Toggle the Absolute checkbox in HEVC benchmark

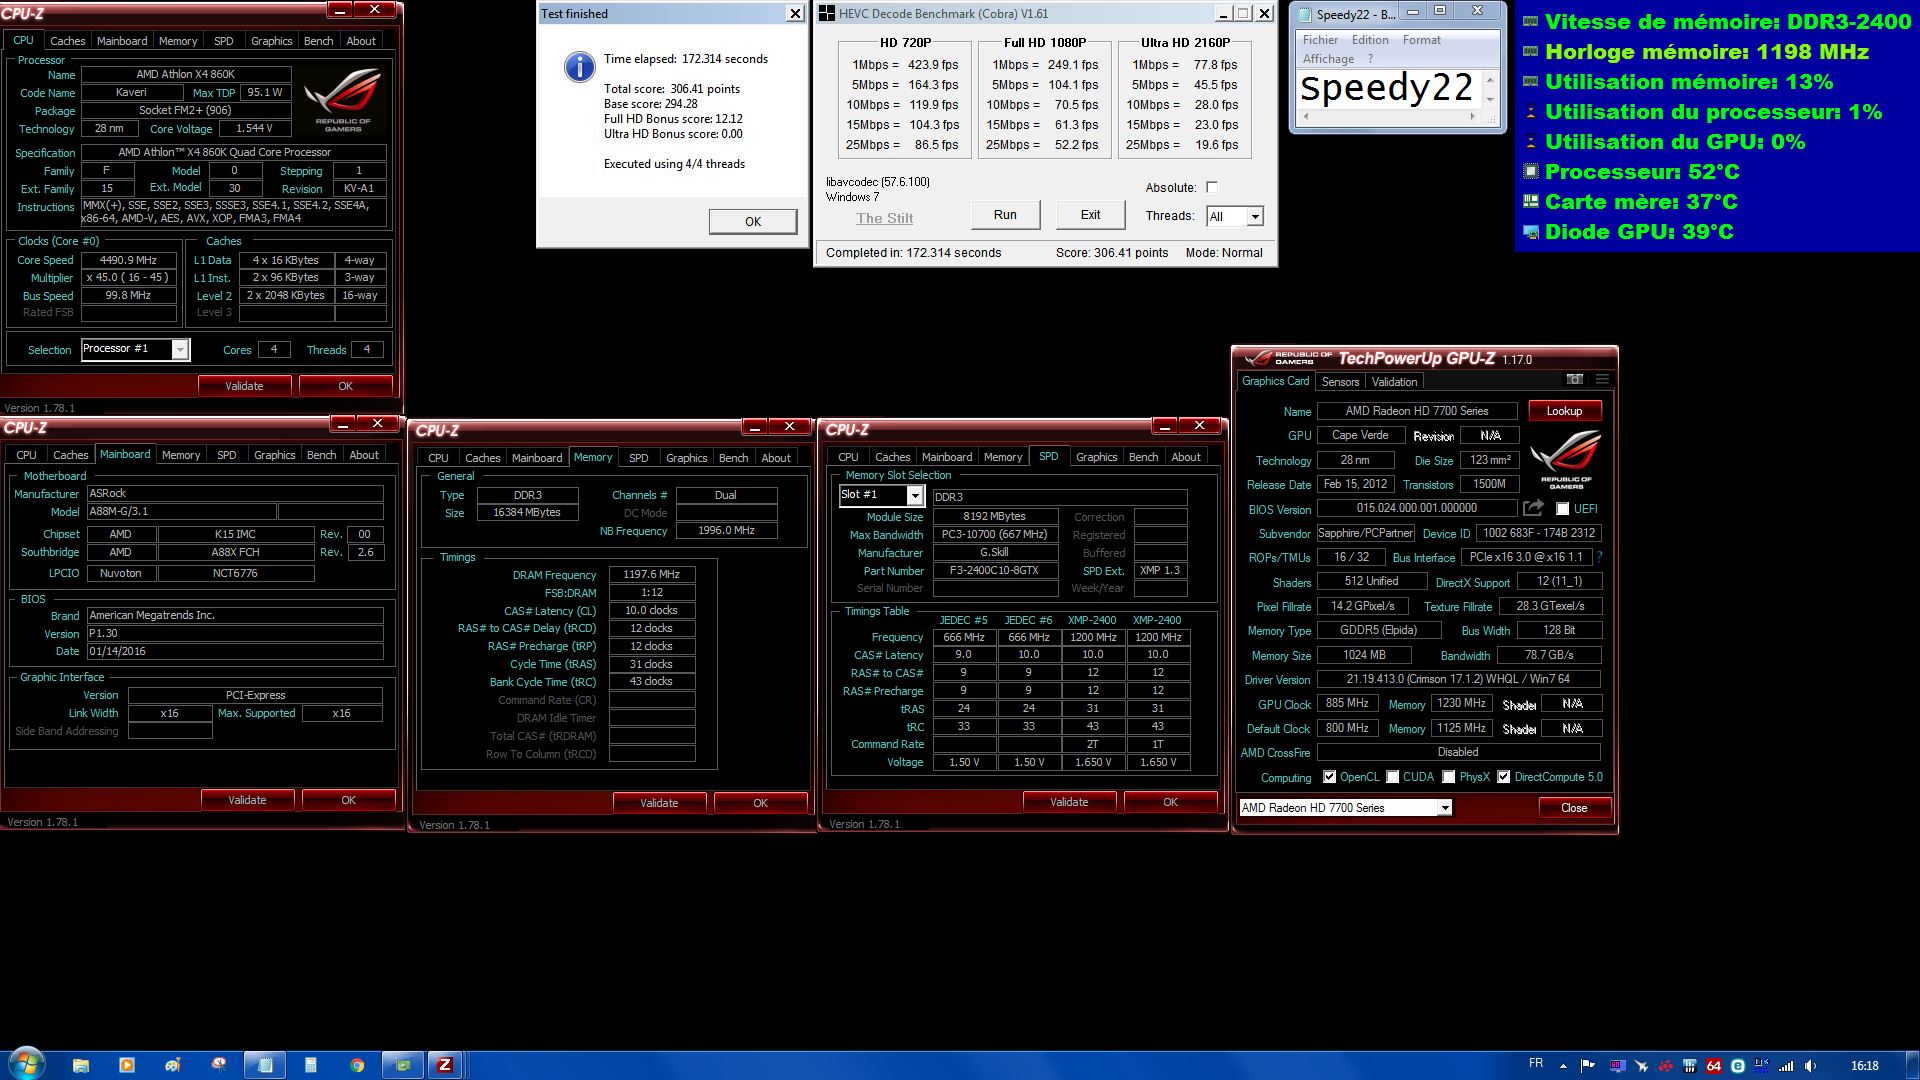(1212, 187)
